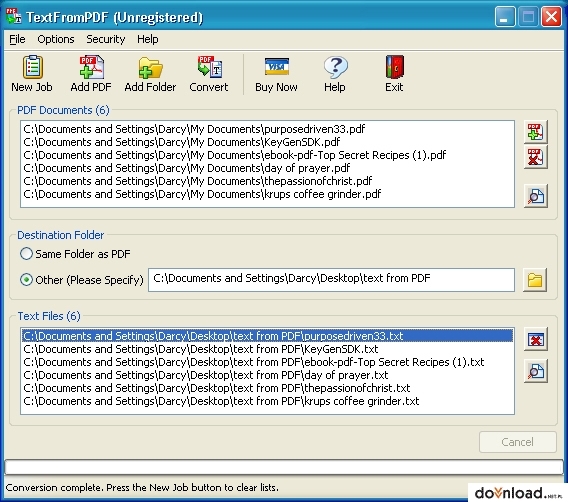Select day of prayer.txt entry
The height and width of the screenshot is (502, 568).
pyautogui.click(x=267, y=375)
